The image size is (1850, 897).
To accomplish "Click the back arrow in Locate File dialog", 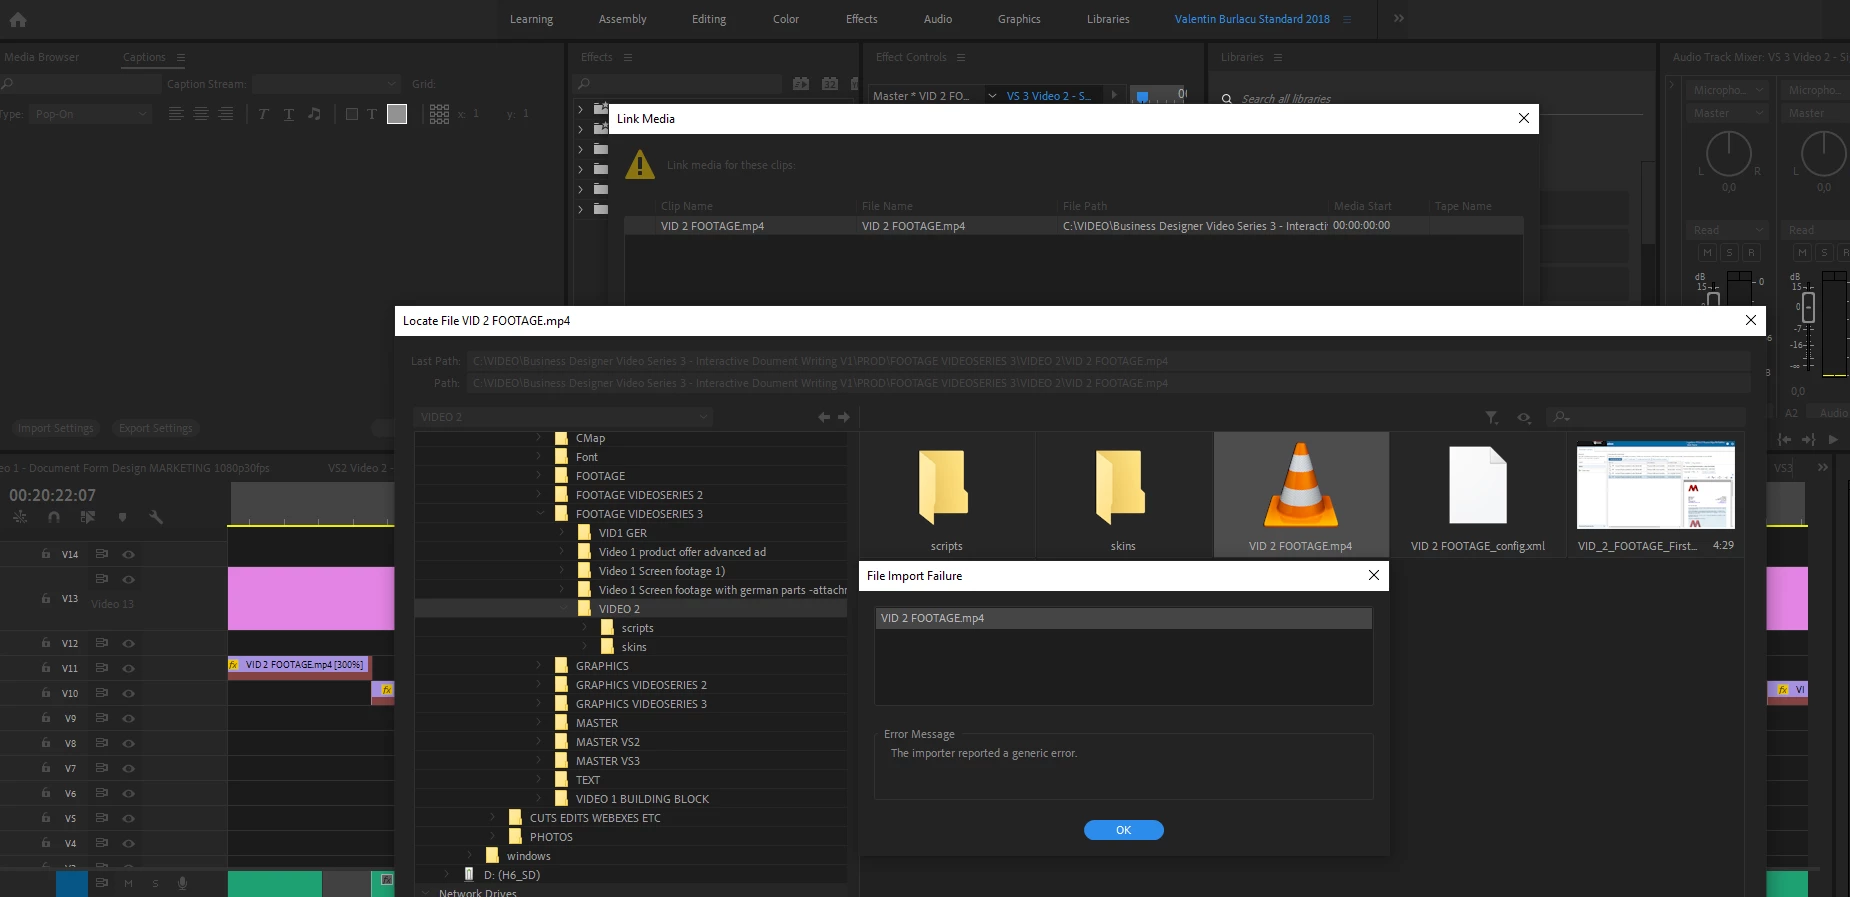I will pyautogui.click(x=824, y=417).
